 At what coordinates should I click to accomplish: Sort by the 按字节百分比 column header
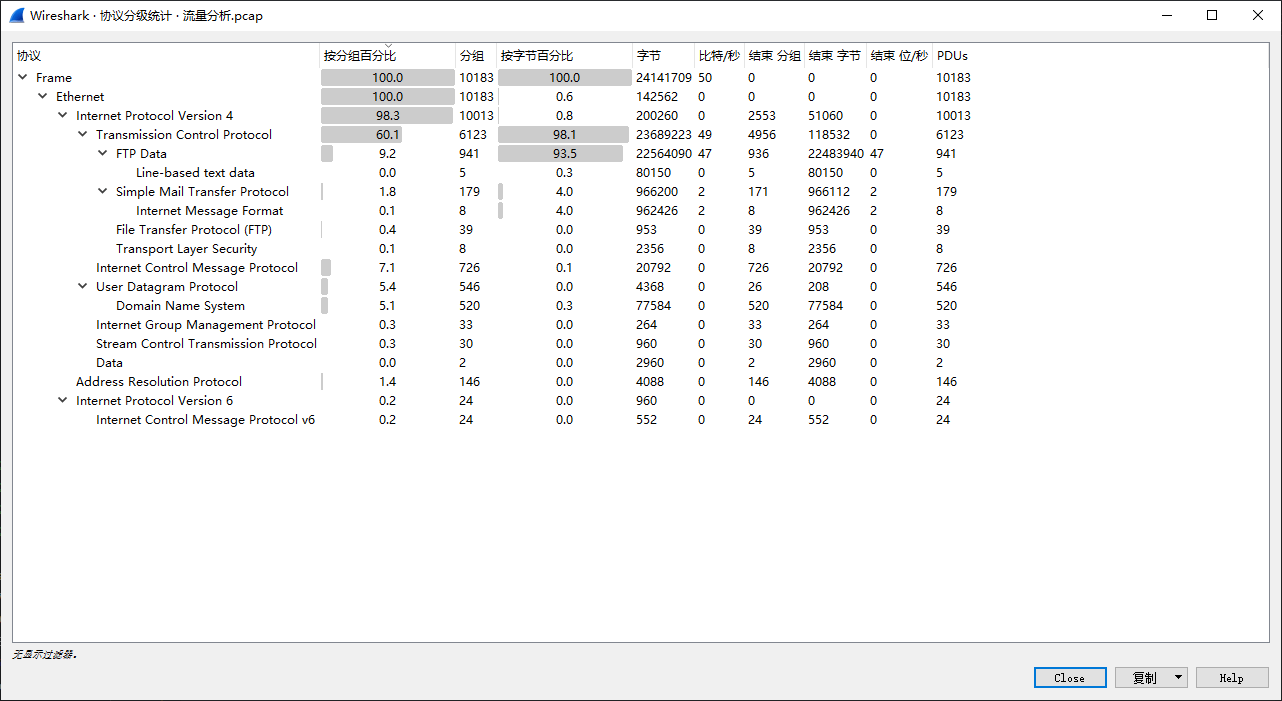point(565,56)
